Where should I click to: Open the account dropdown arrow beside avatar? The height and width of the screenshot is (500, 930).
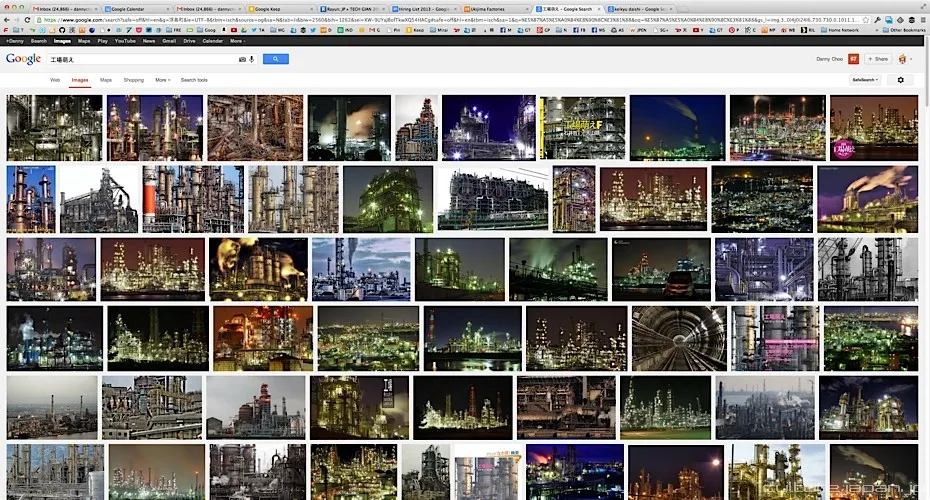pyautogui.click(x=912, y=59)
